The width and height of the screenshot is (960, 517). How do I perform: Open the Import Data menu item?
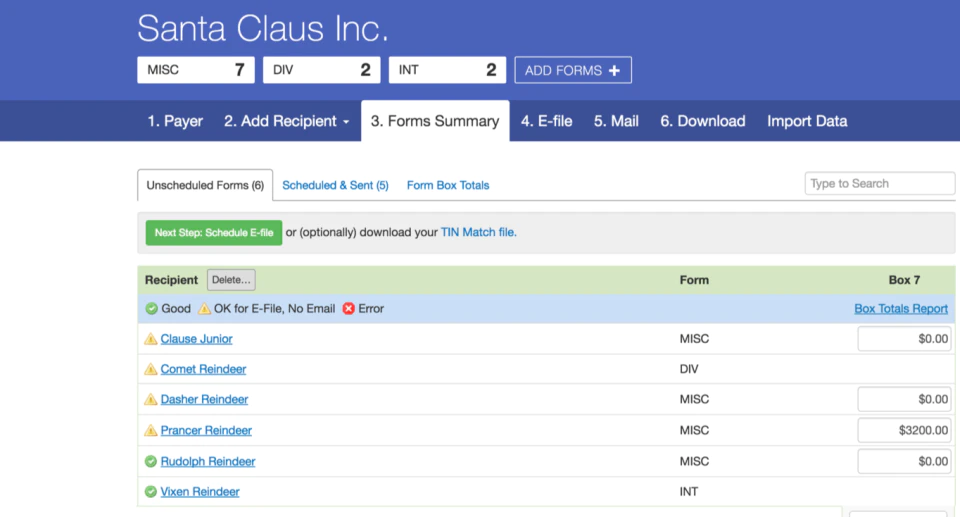pos(807,121)
